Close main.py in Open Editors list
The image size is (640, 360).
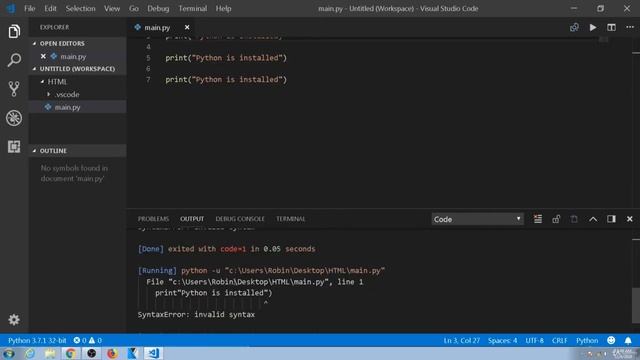(x=43, y=56)
